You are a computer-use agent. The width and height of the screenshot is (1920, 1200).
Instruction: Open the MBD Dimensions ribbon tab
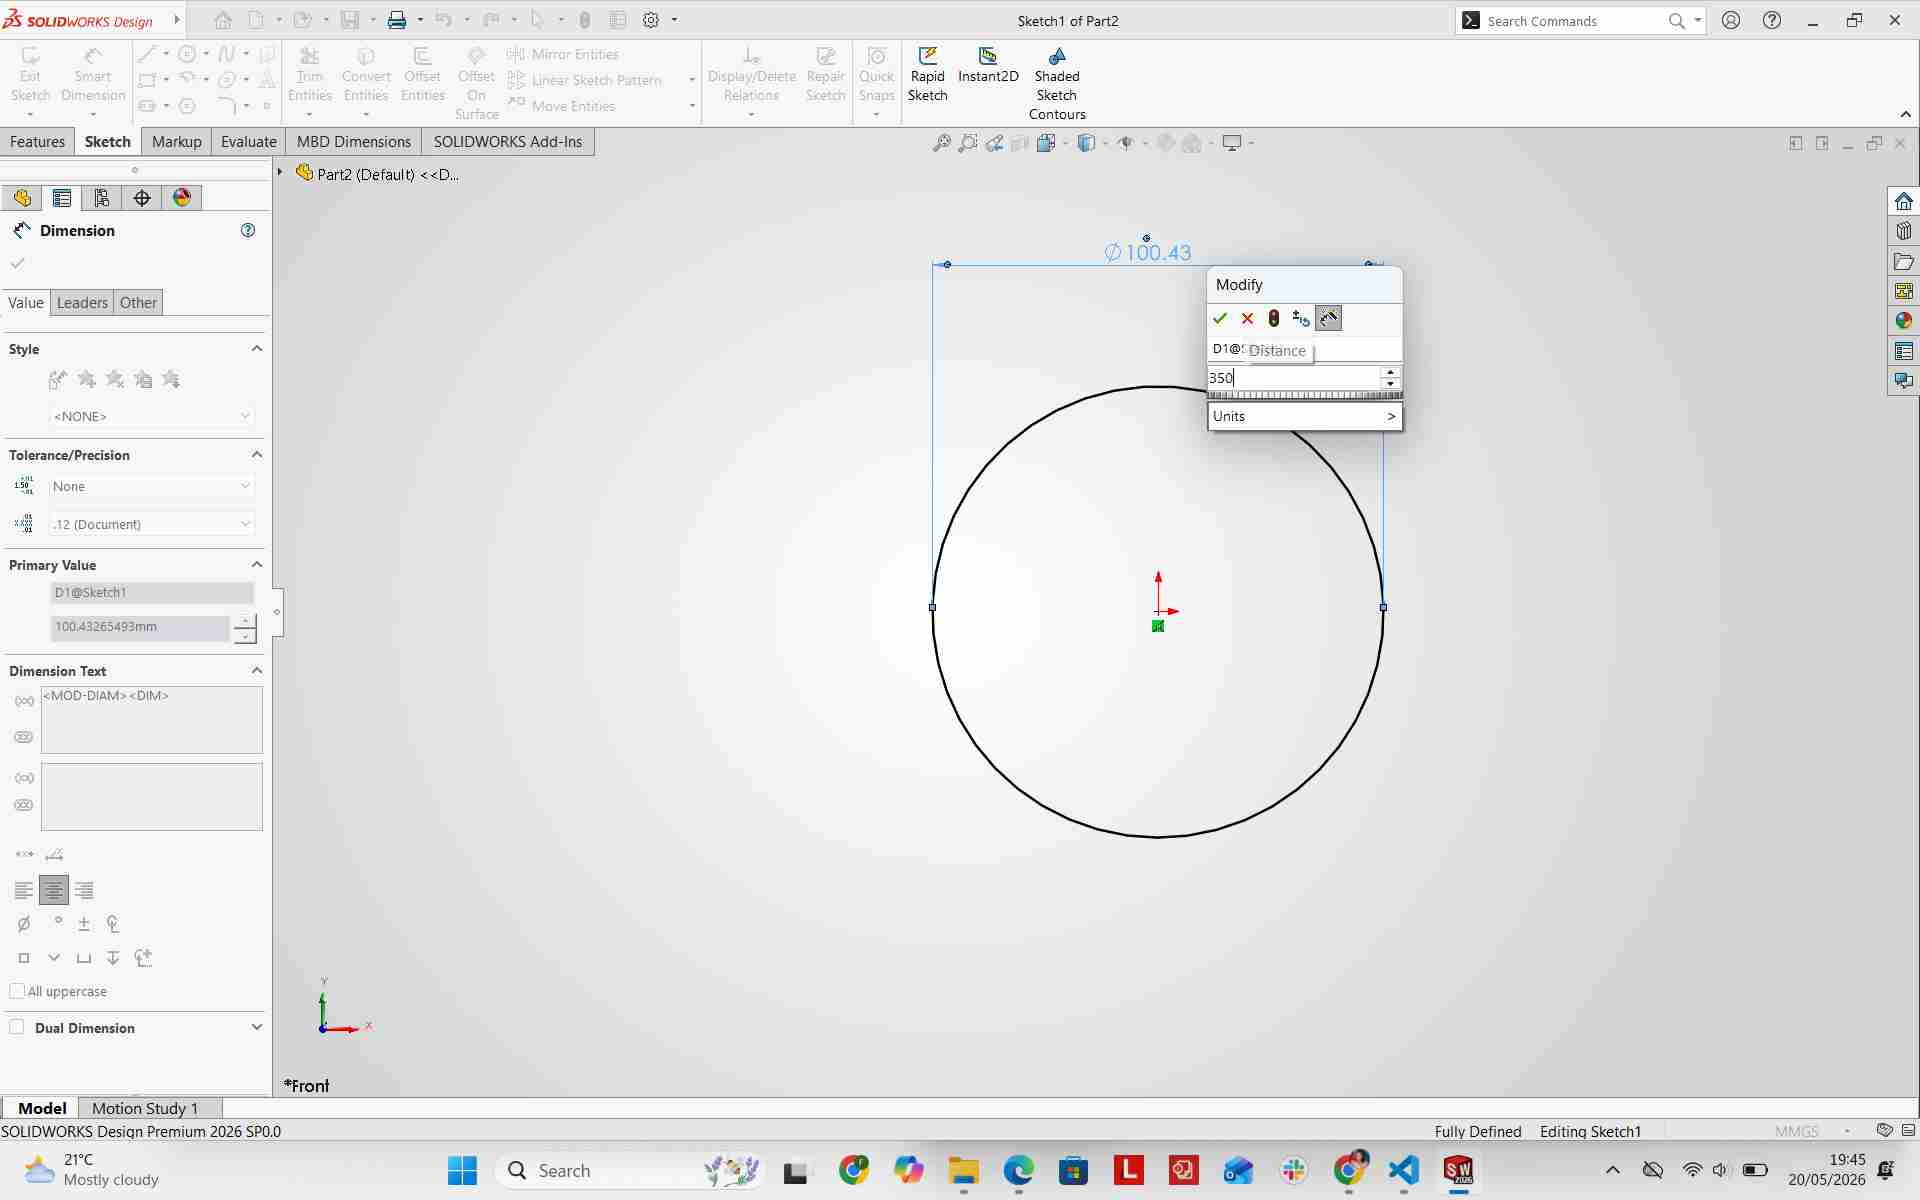tap(354, 142)
